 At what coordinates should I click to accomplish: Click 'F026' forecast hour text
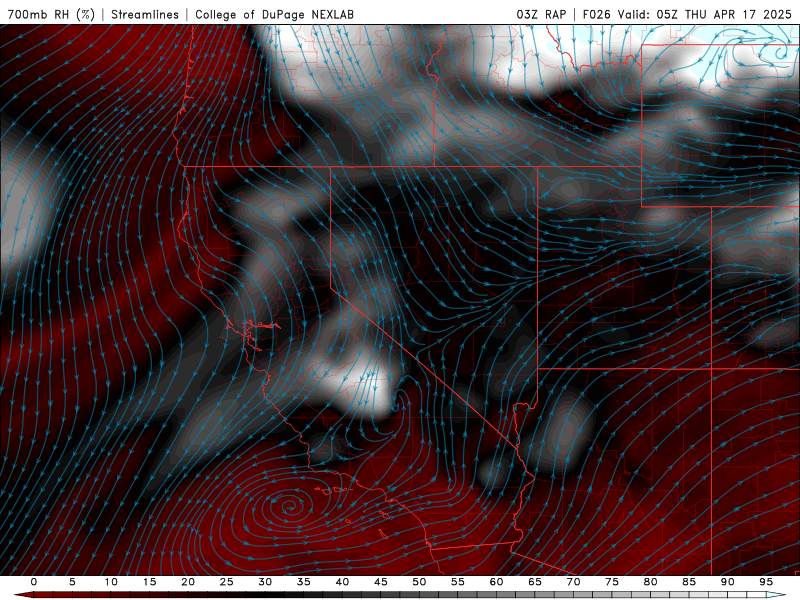pyautogui.click(x=596, y=14)
